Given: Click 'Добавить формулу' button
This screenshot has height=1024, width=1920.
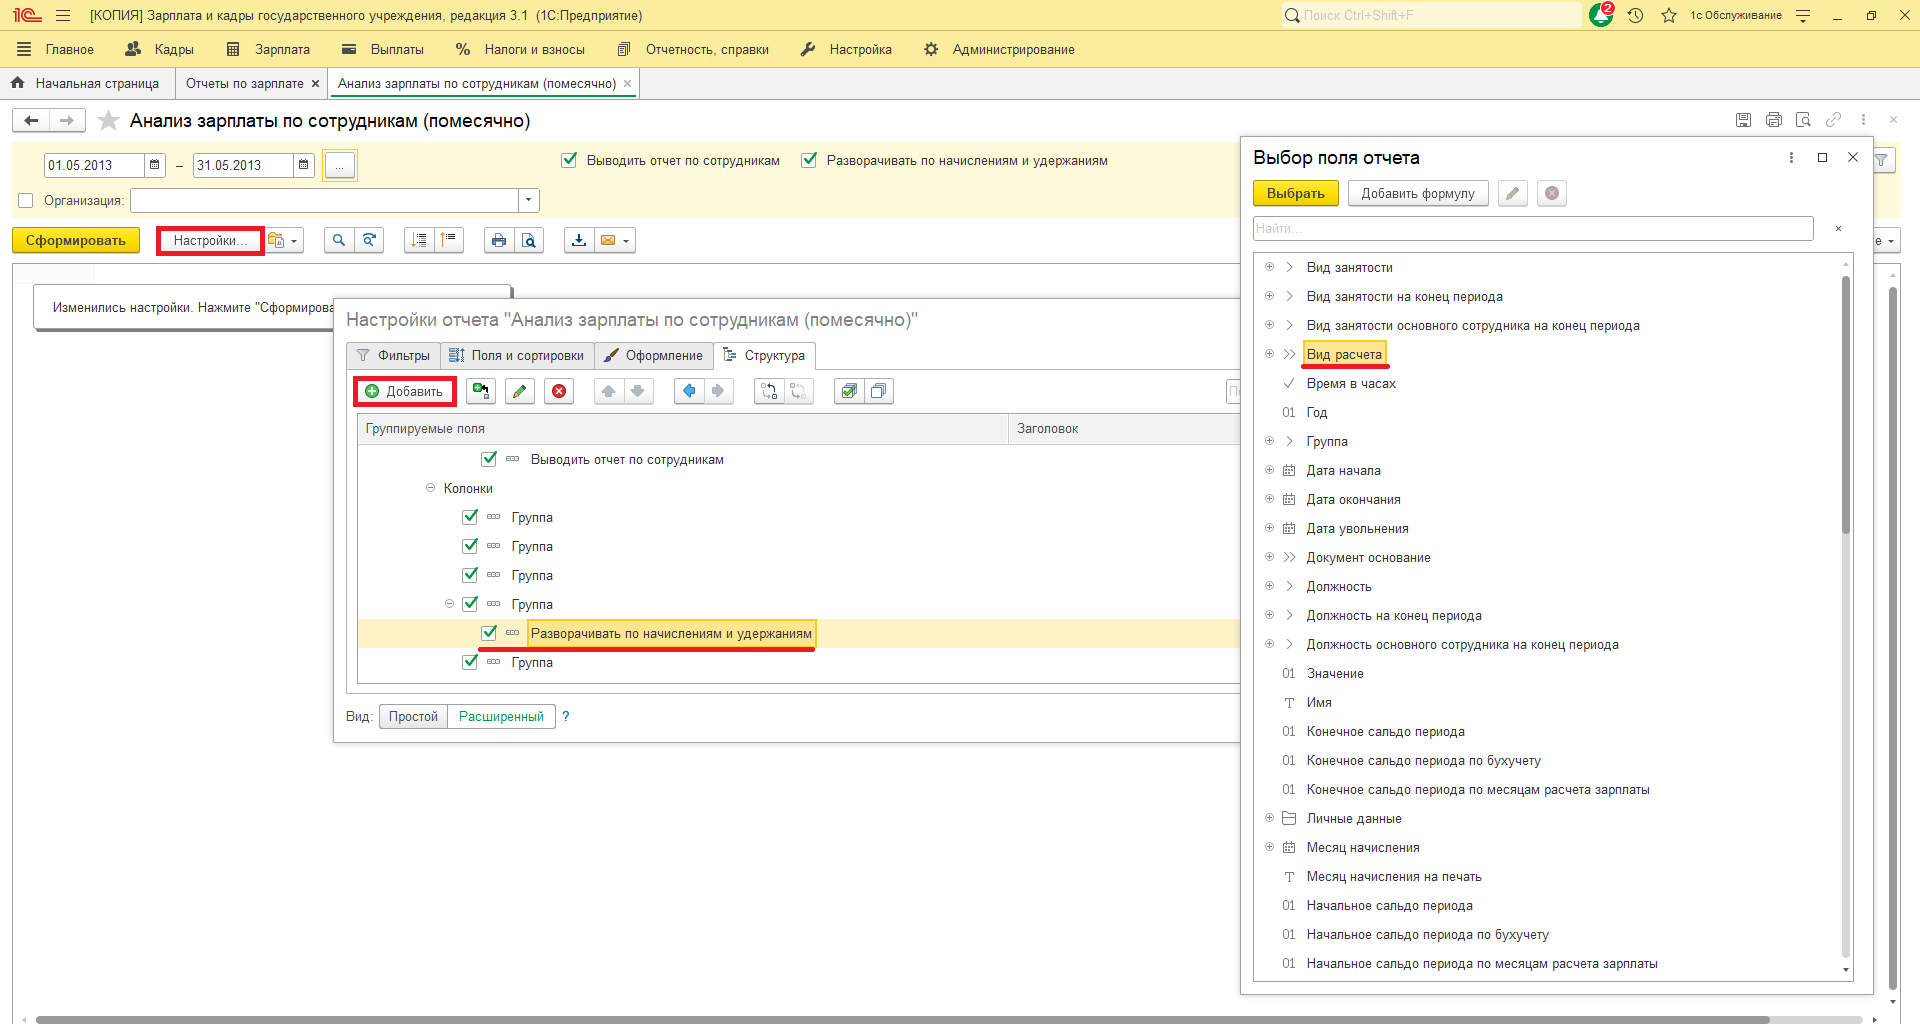Looking at the screenshot, I should click(1418, 194).
